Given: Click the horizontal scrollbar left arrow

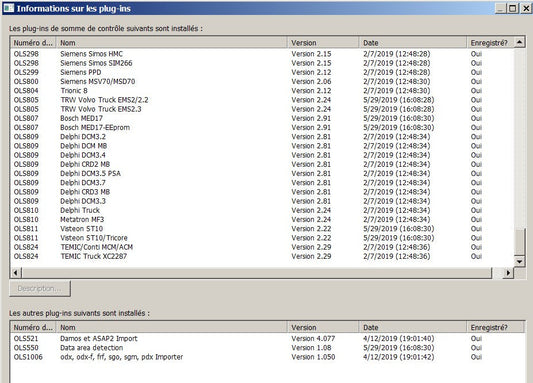Looking at the screenshot, I should [16, 273].
